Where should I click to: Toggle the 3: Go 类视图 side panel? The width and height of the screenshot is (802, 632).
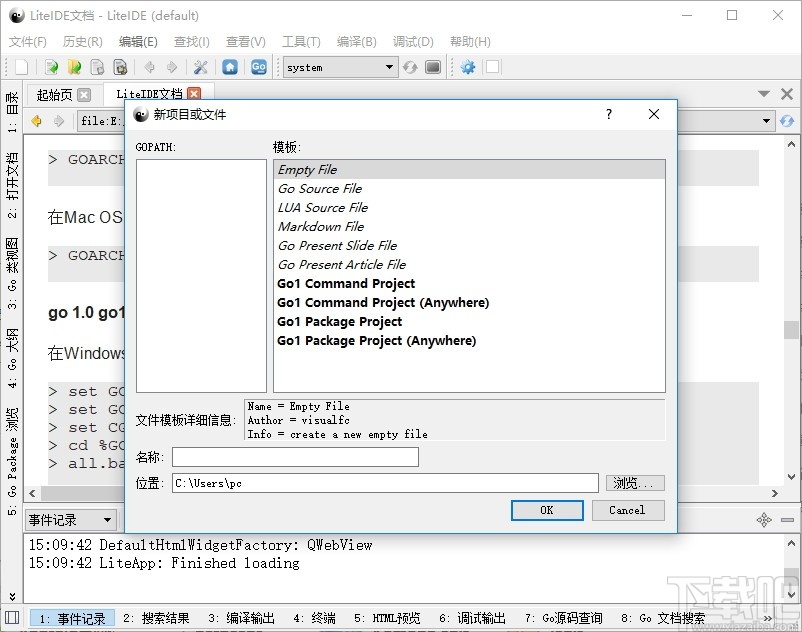[12, 273]
